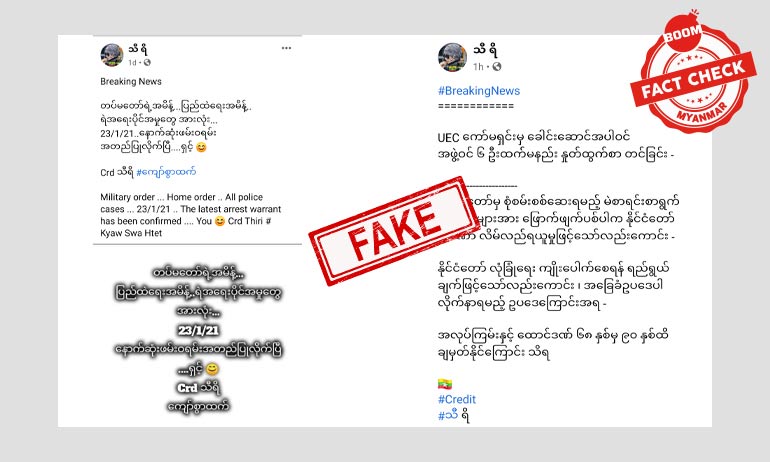Click the author name on the left post
Screen dimensions: 770x462
138,49
